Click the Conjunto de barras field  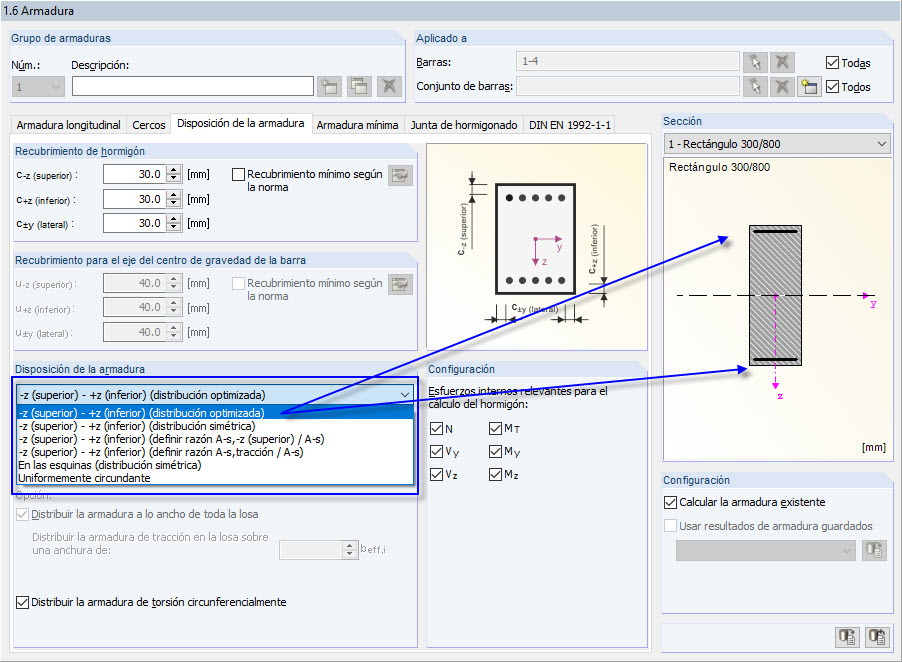[x=628, y=87]
